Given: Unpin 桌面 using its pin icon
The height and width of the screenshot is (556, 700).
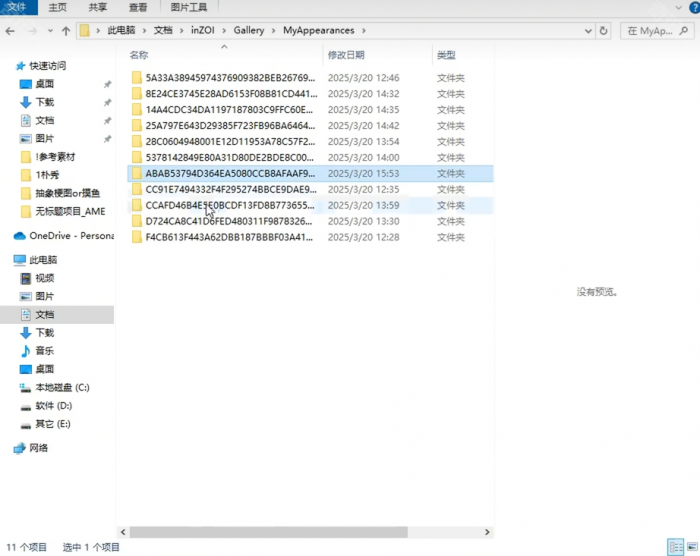Looking at the screenshot, I should pos(107,84).
